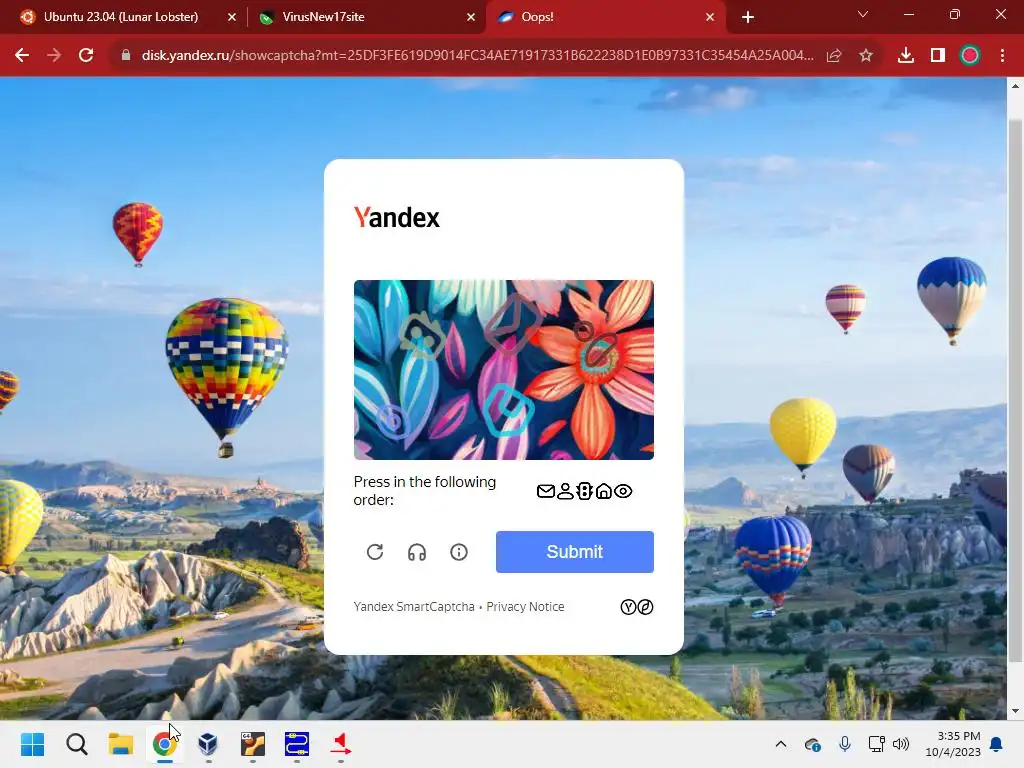Open Yandex SmartCaptcha link
1024x768 pixels.
click(414, 607)
